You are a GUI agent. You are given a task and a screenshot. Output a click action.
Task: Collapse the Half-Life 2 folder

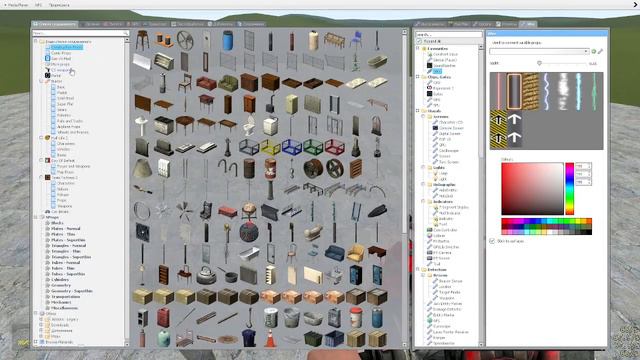(41, 138)
